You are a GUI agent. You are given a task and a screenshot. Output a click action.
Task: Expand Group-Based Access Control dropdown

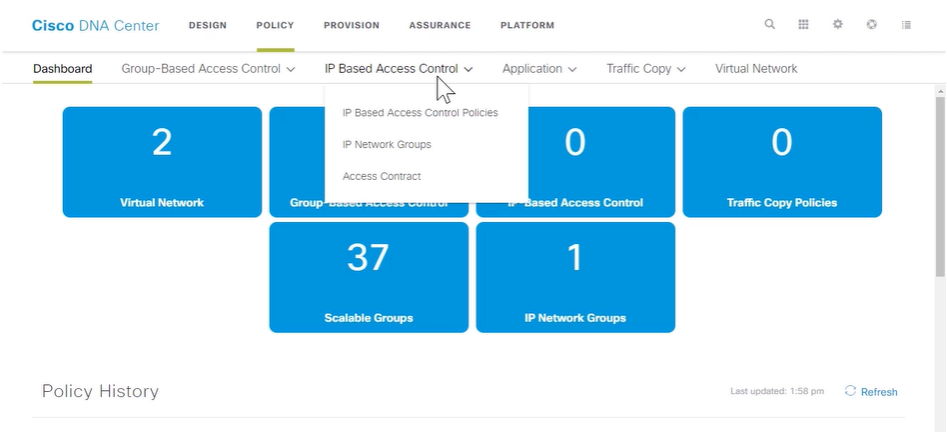pyautogui.click(x=208, y=69)
